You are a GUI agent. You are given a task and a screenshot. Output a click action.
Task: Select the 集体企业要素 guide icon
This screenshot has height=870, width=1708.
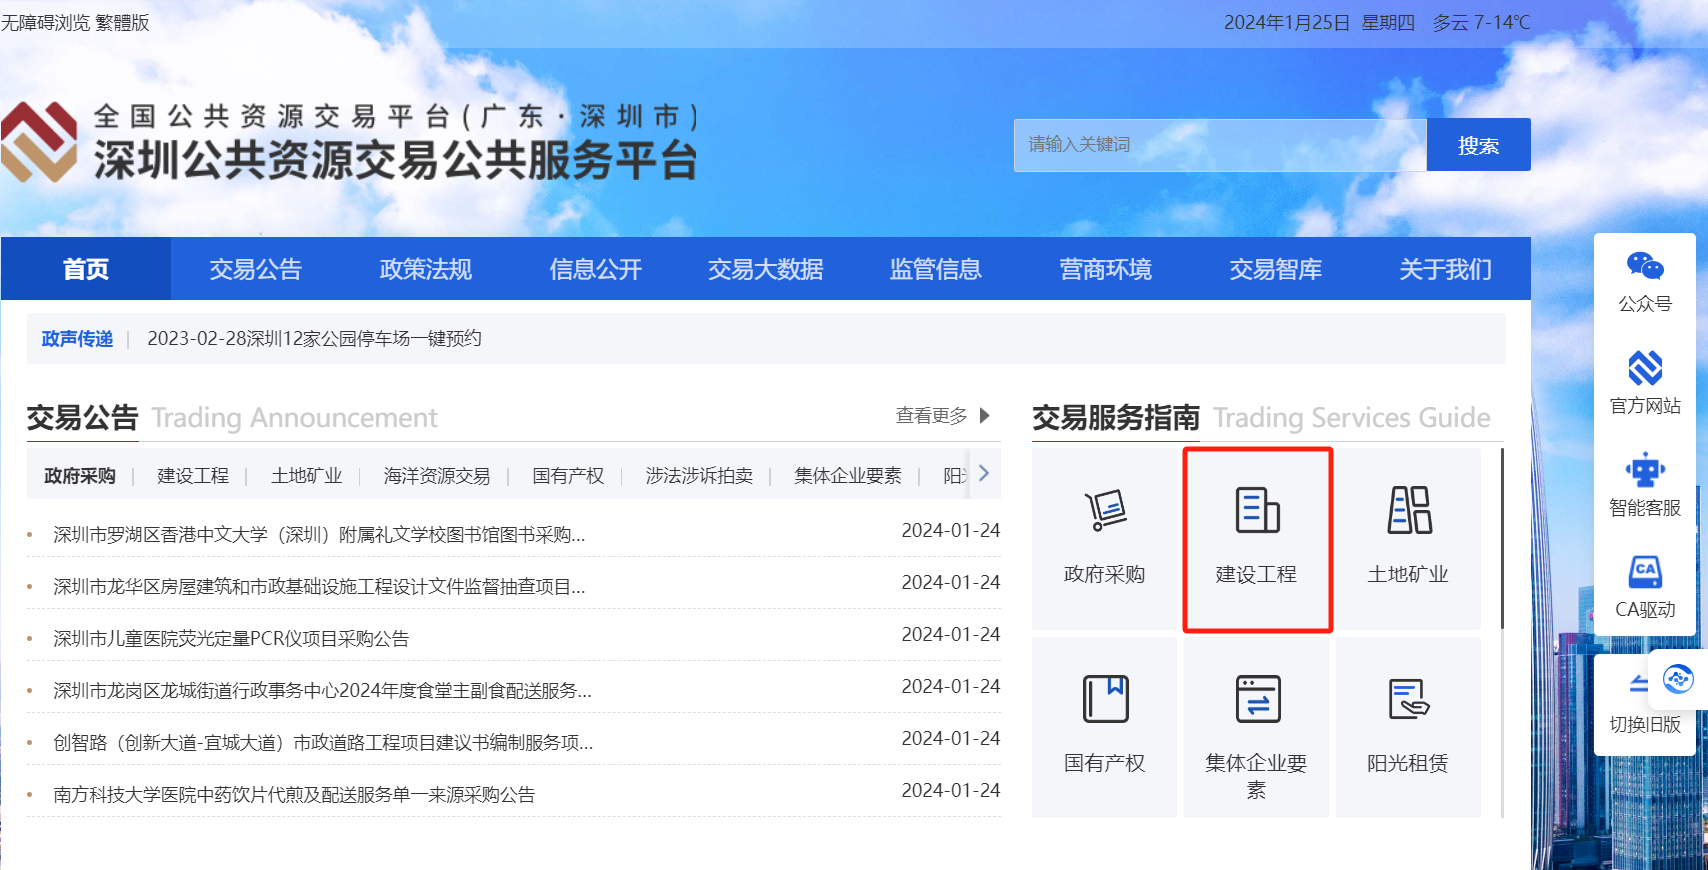1257,699
